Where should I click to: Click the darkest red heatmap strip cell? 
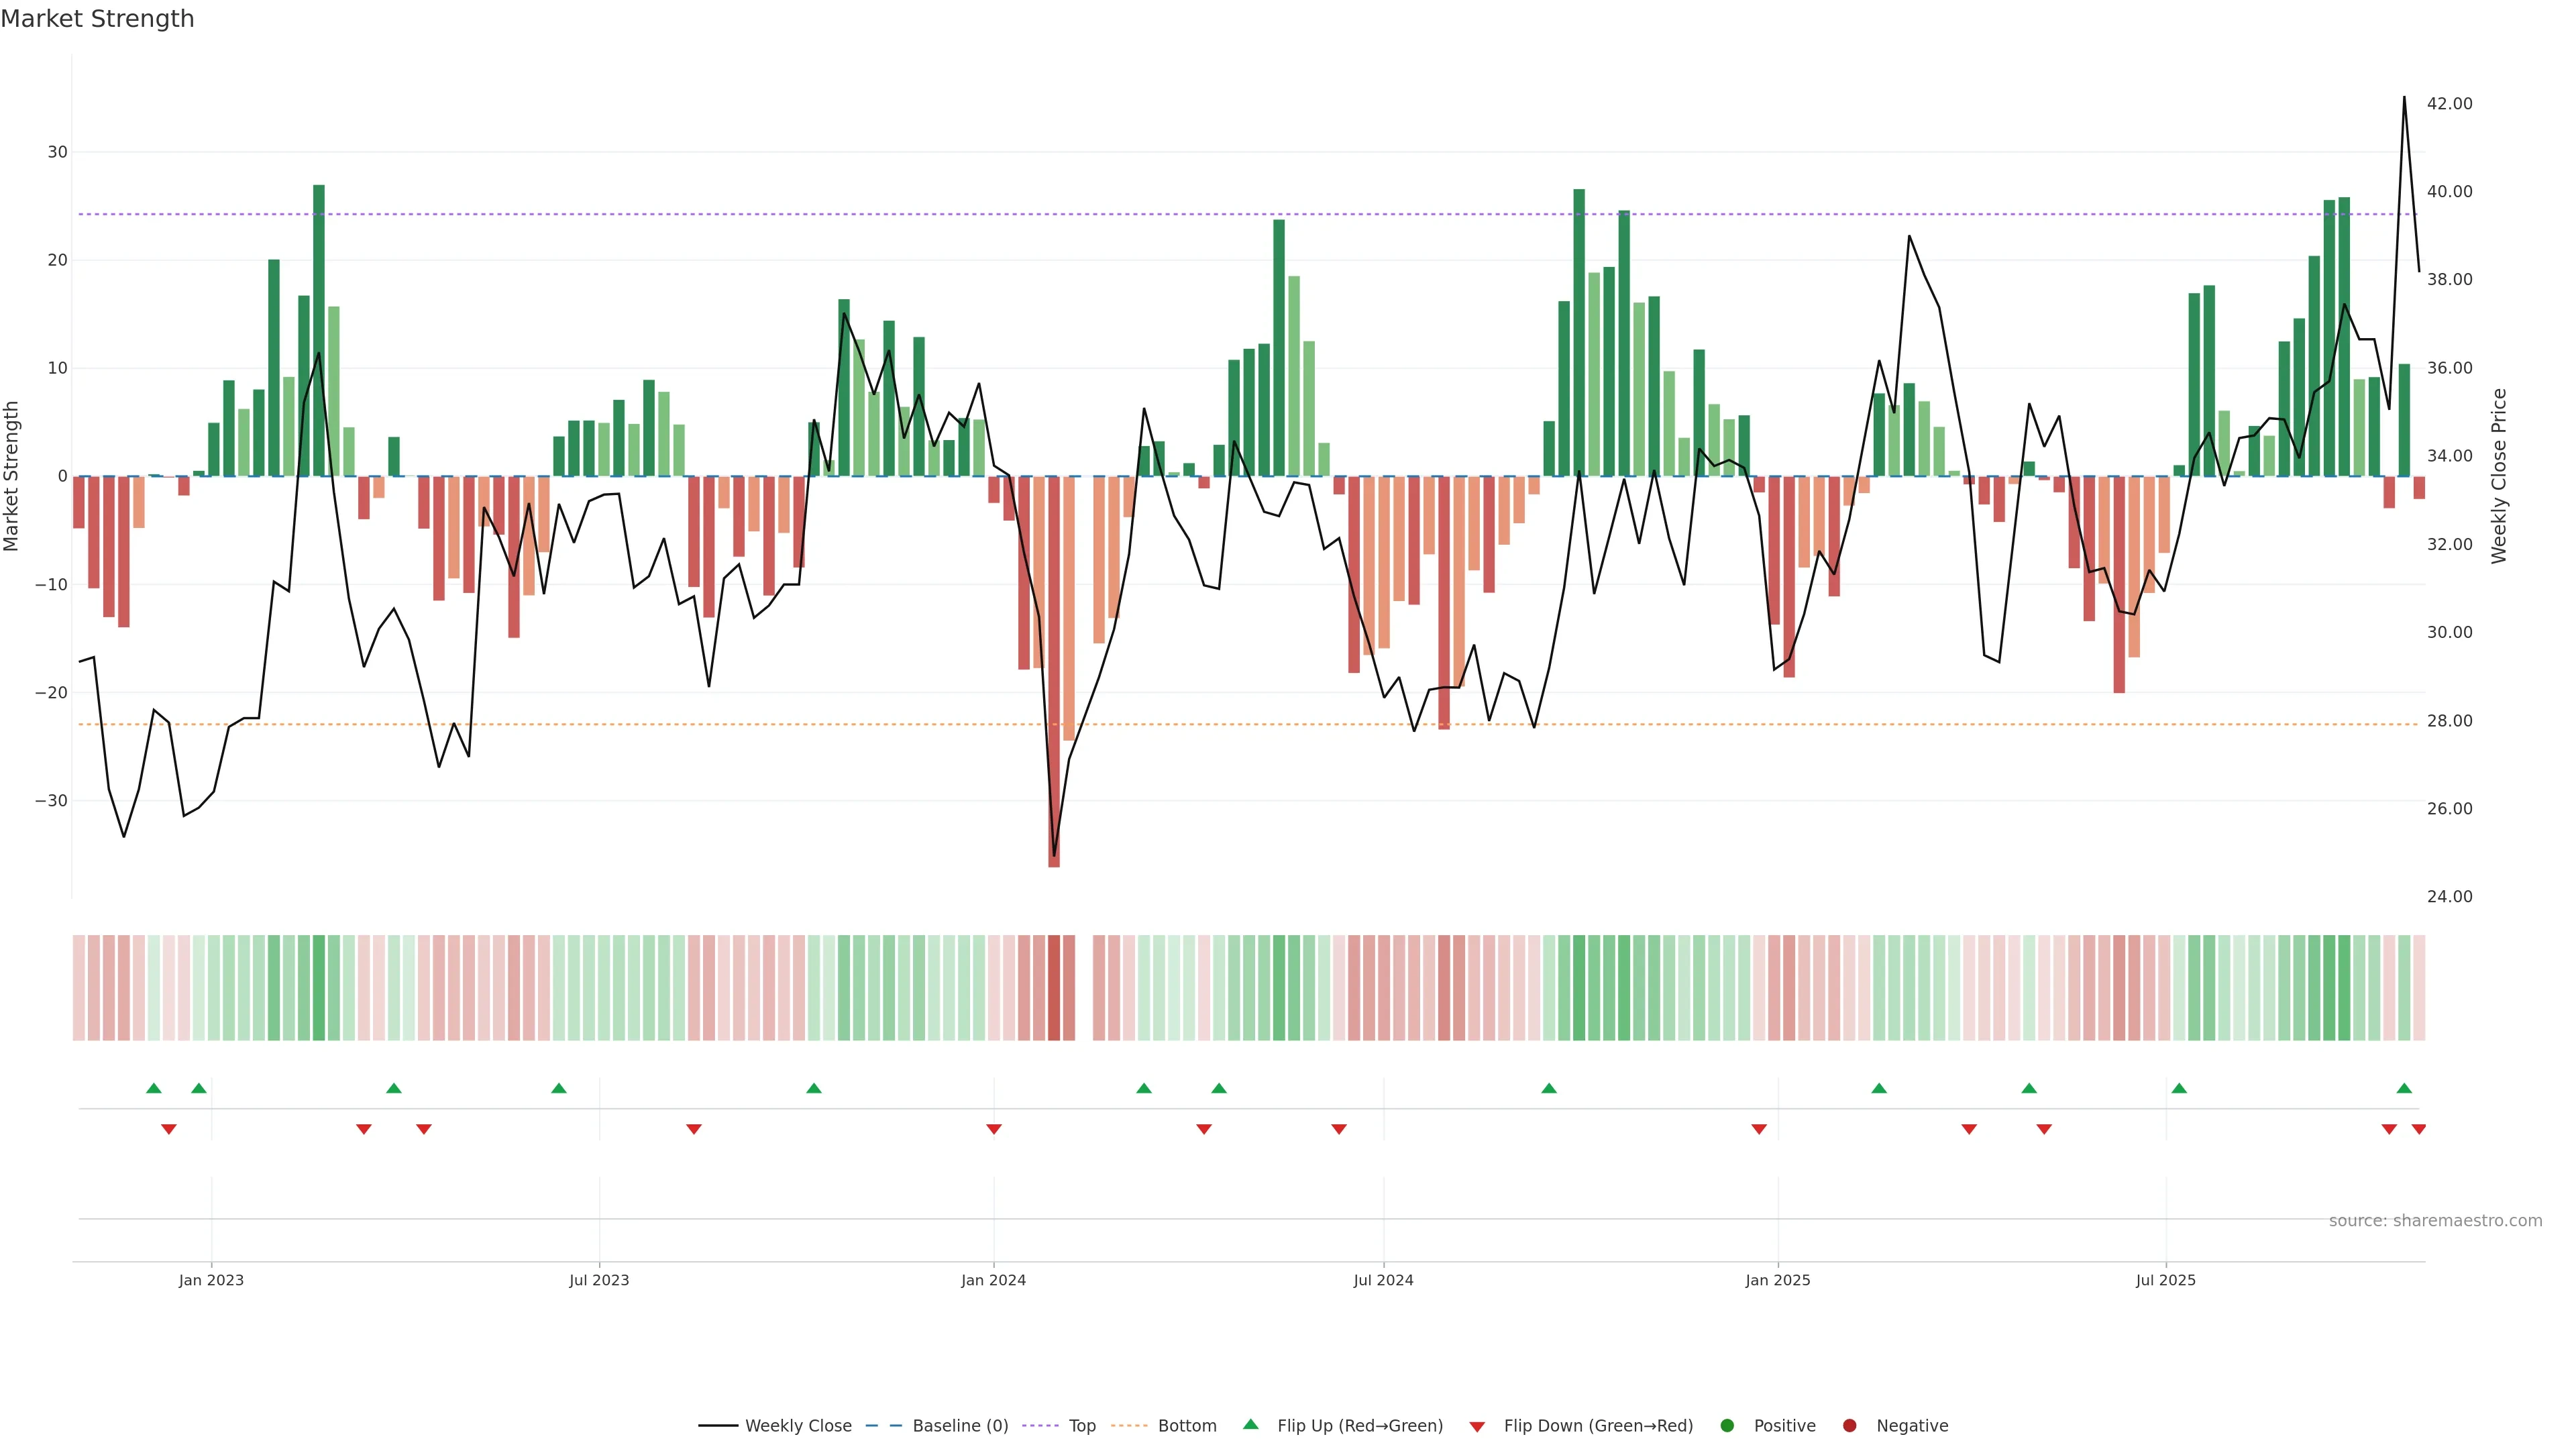[x=1054, y=988]
